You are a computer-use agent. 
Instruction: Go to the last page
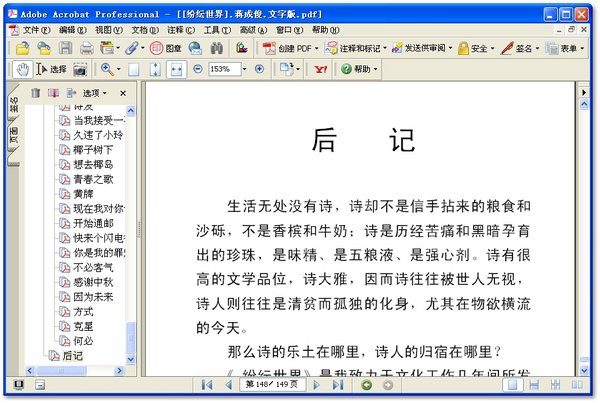coord(338,385)
